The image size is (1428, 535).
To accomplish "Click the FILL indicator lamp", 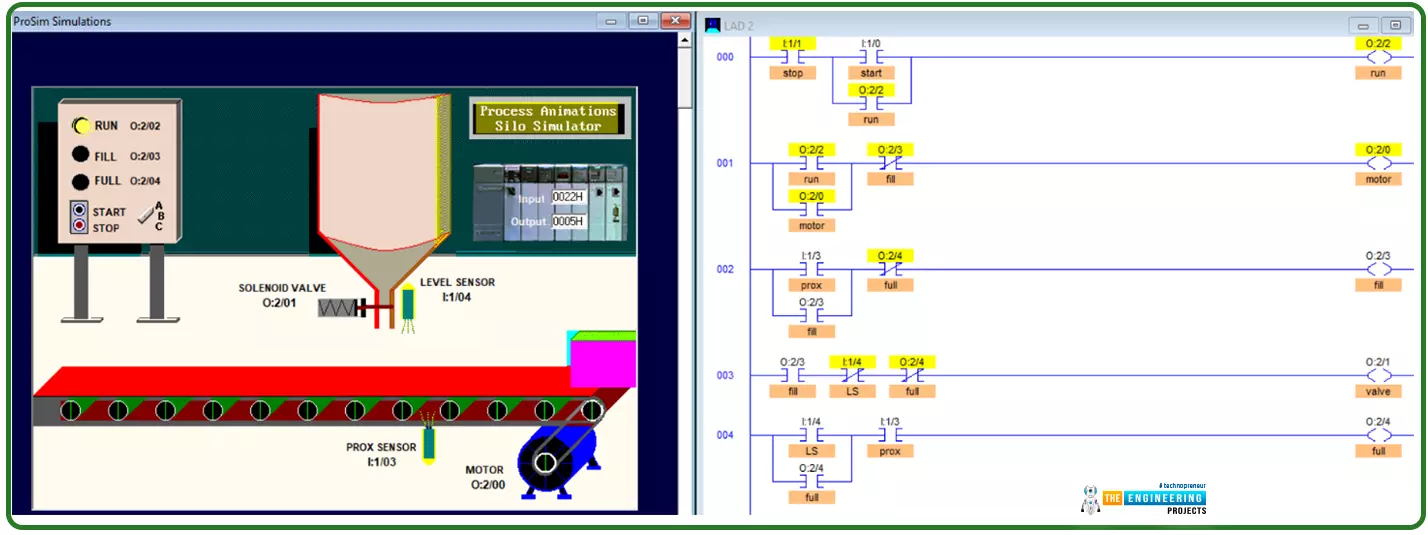I will [80, 155].
